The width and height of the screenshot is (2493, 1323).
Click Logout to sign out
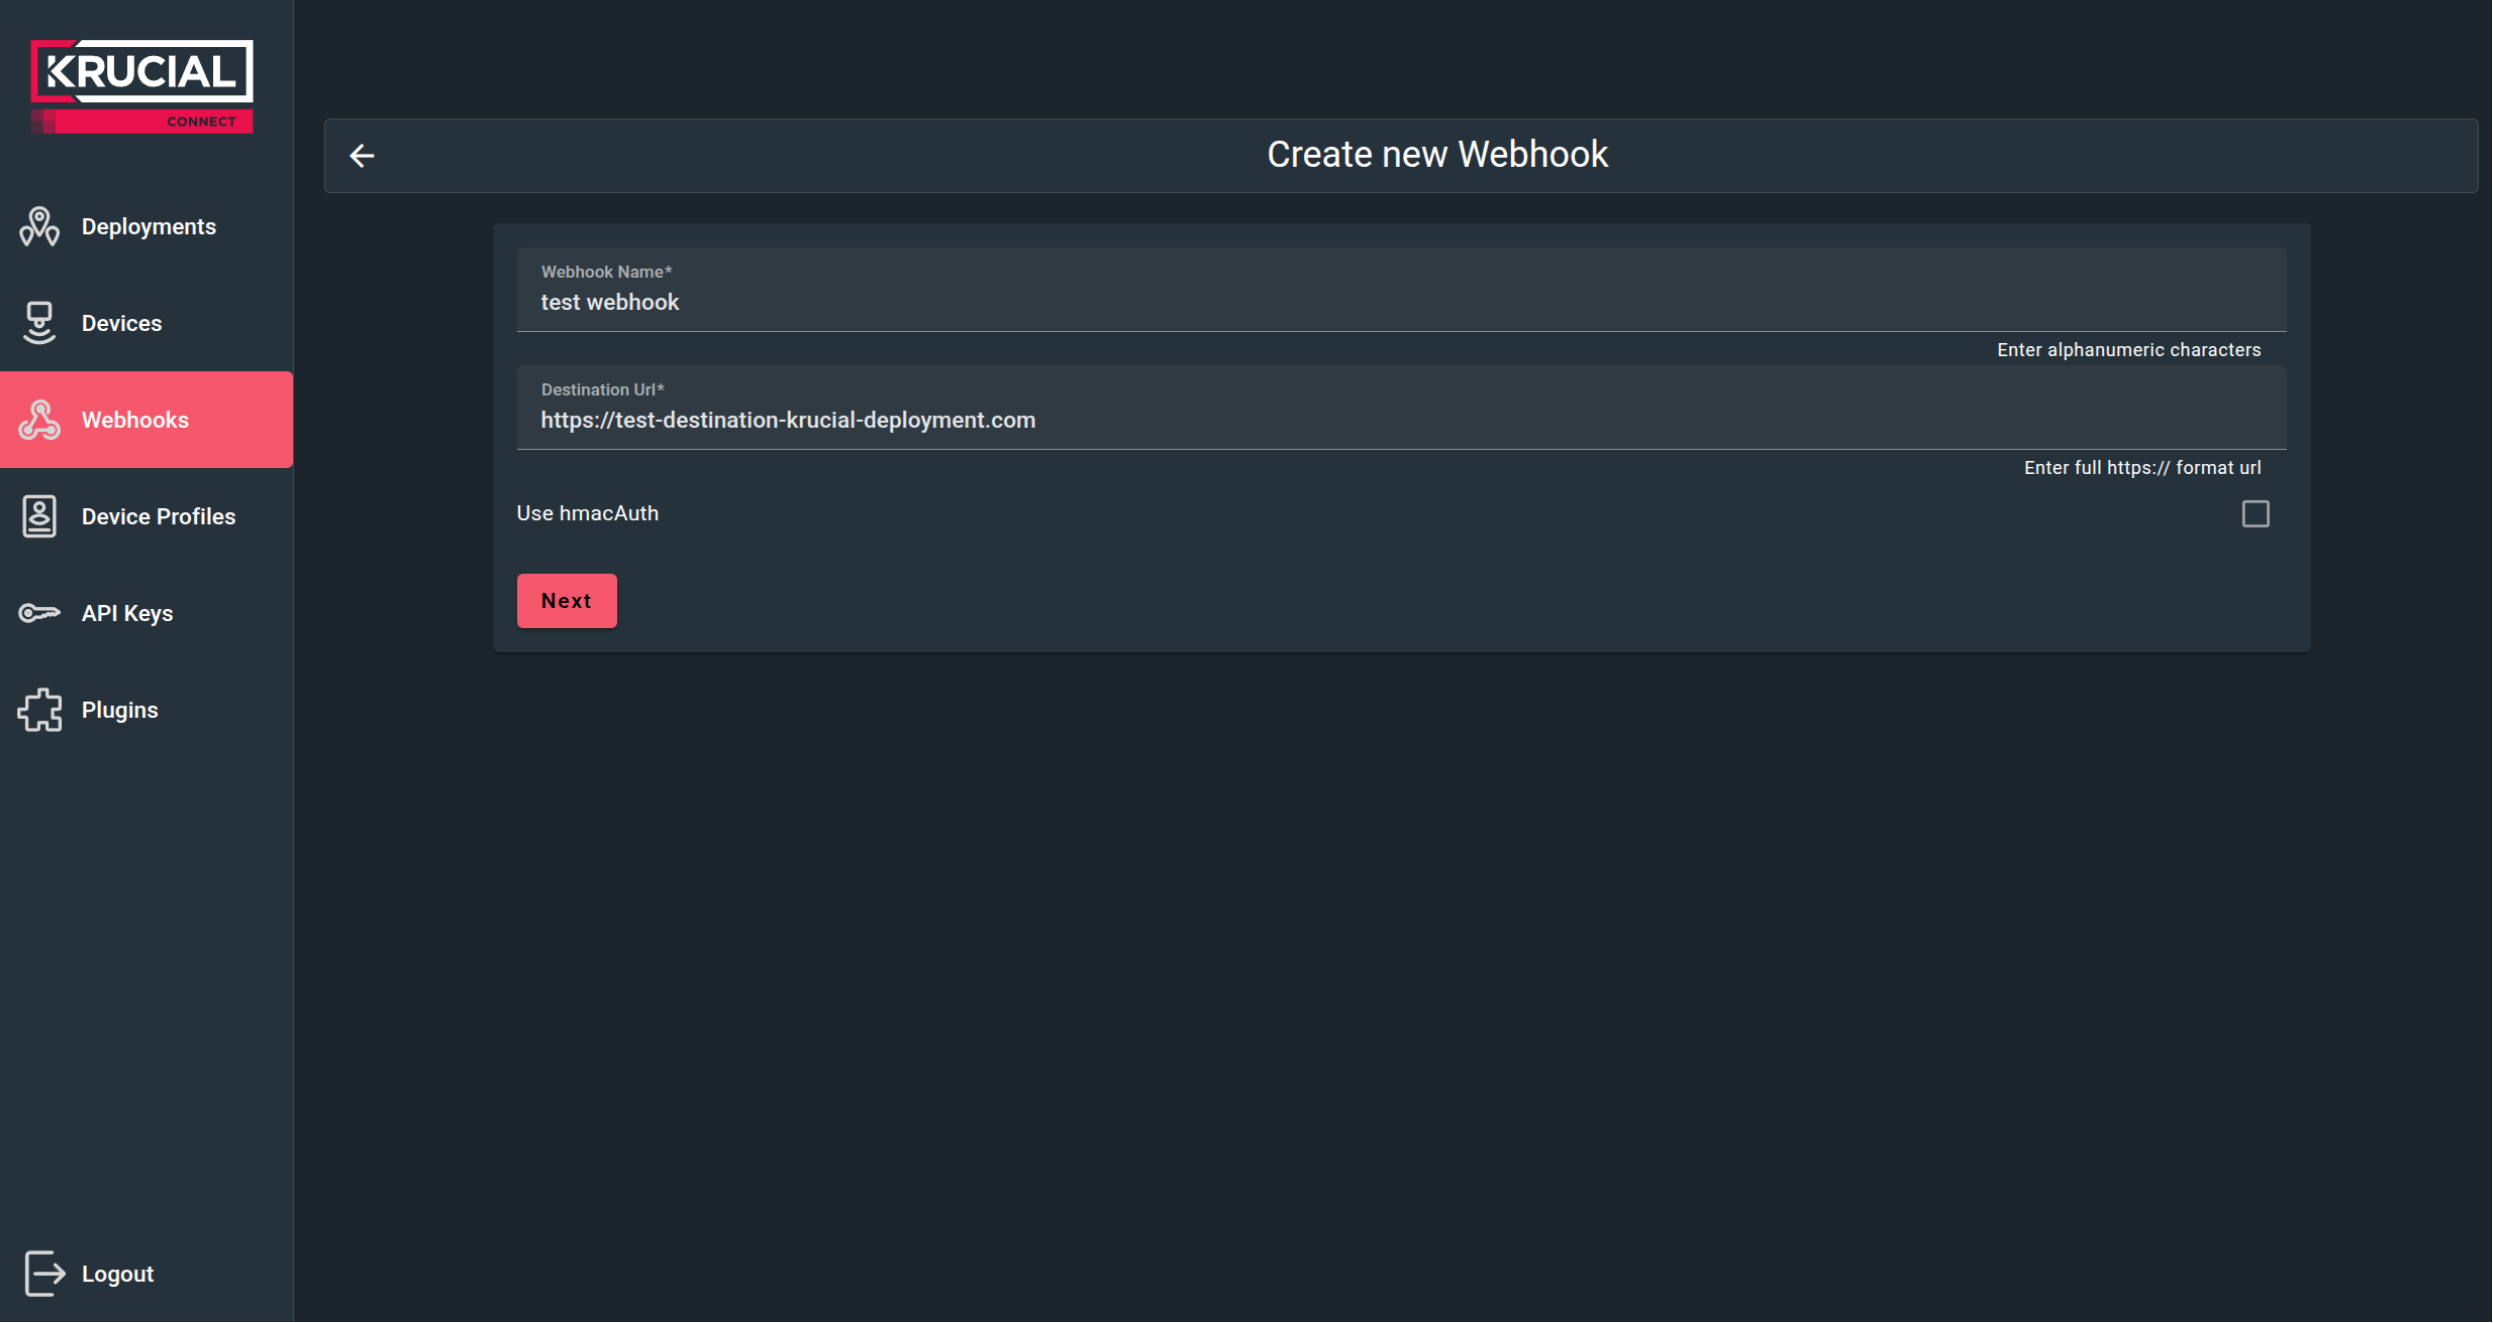pos(117,1273)
